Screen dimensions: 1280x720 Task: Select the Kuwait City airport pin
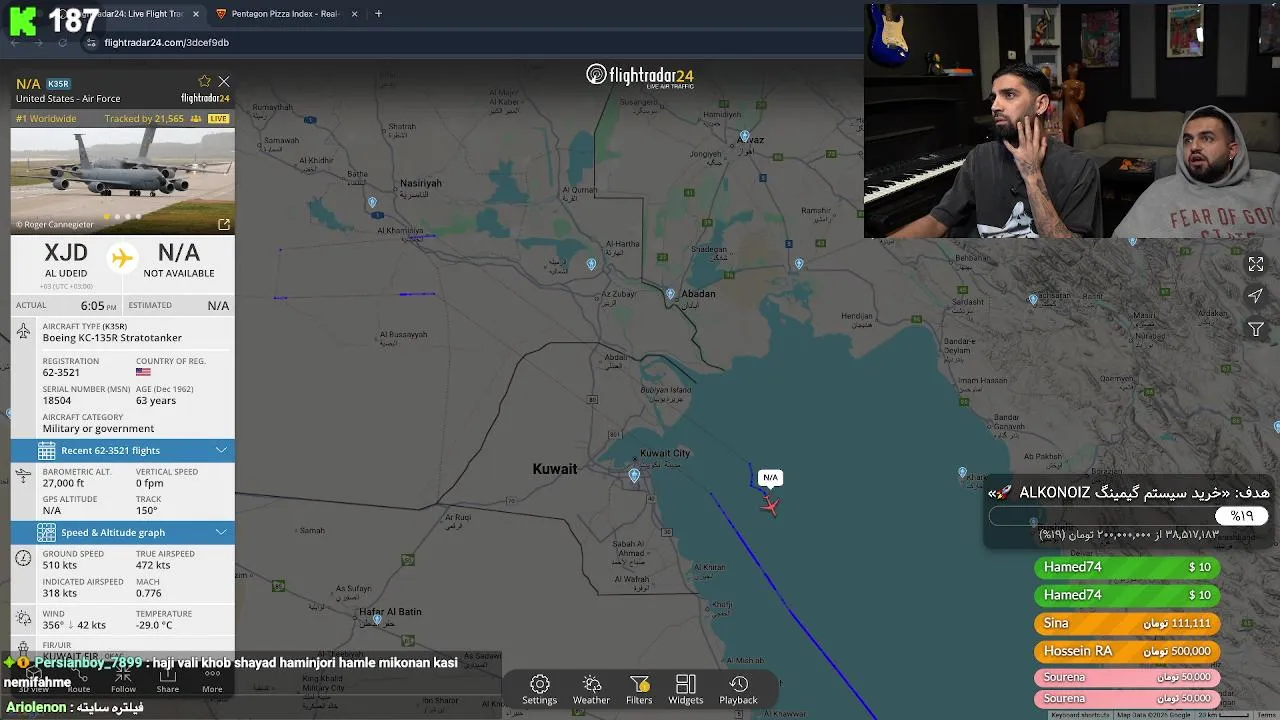[634, 476]
